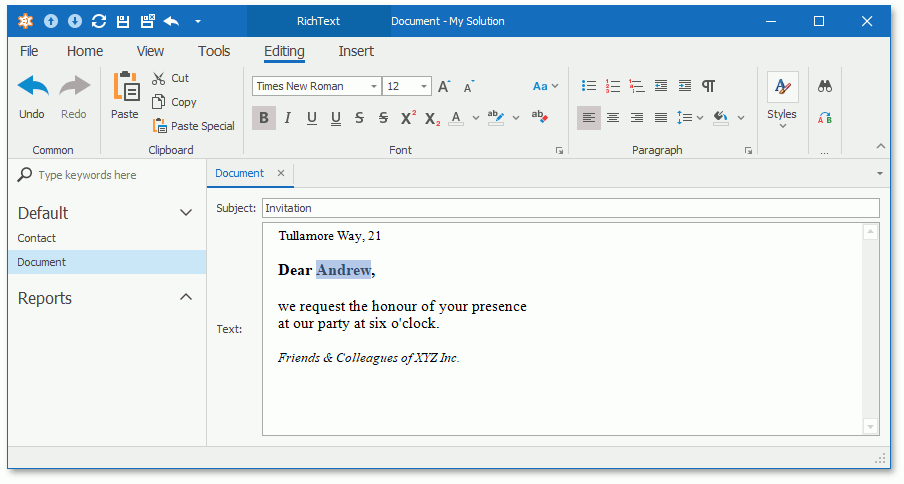Click Save and Close icon in title bar
904x484 pixels.
148,21
